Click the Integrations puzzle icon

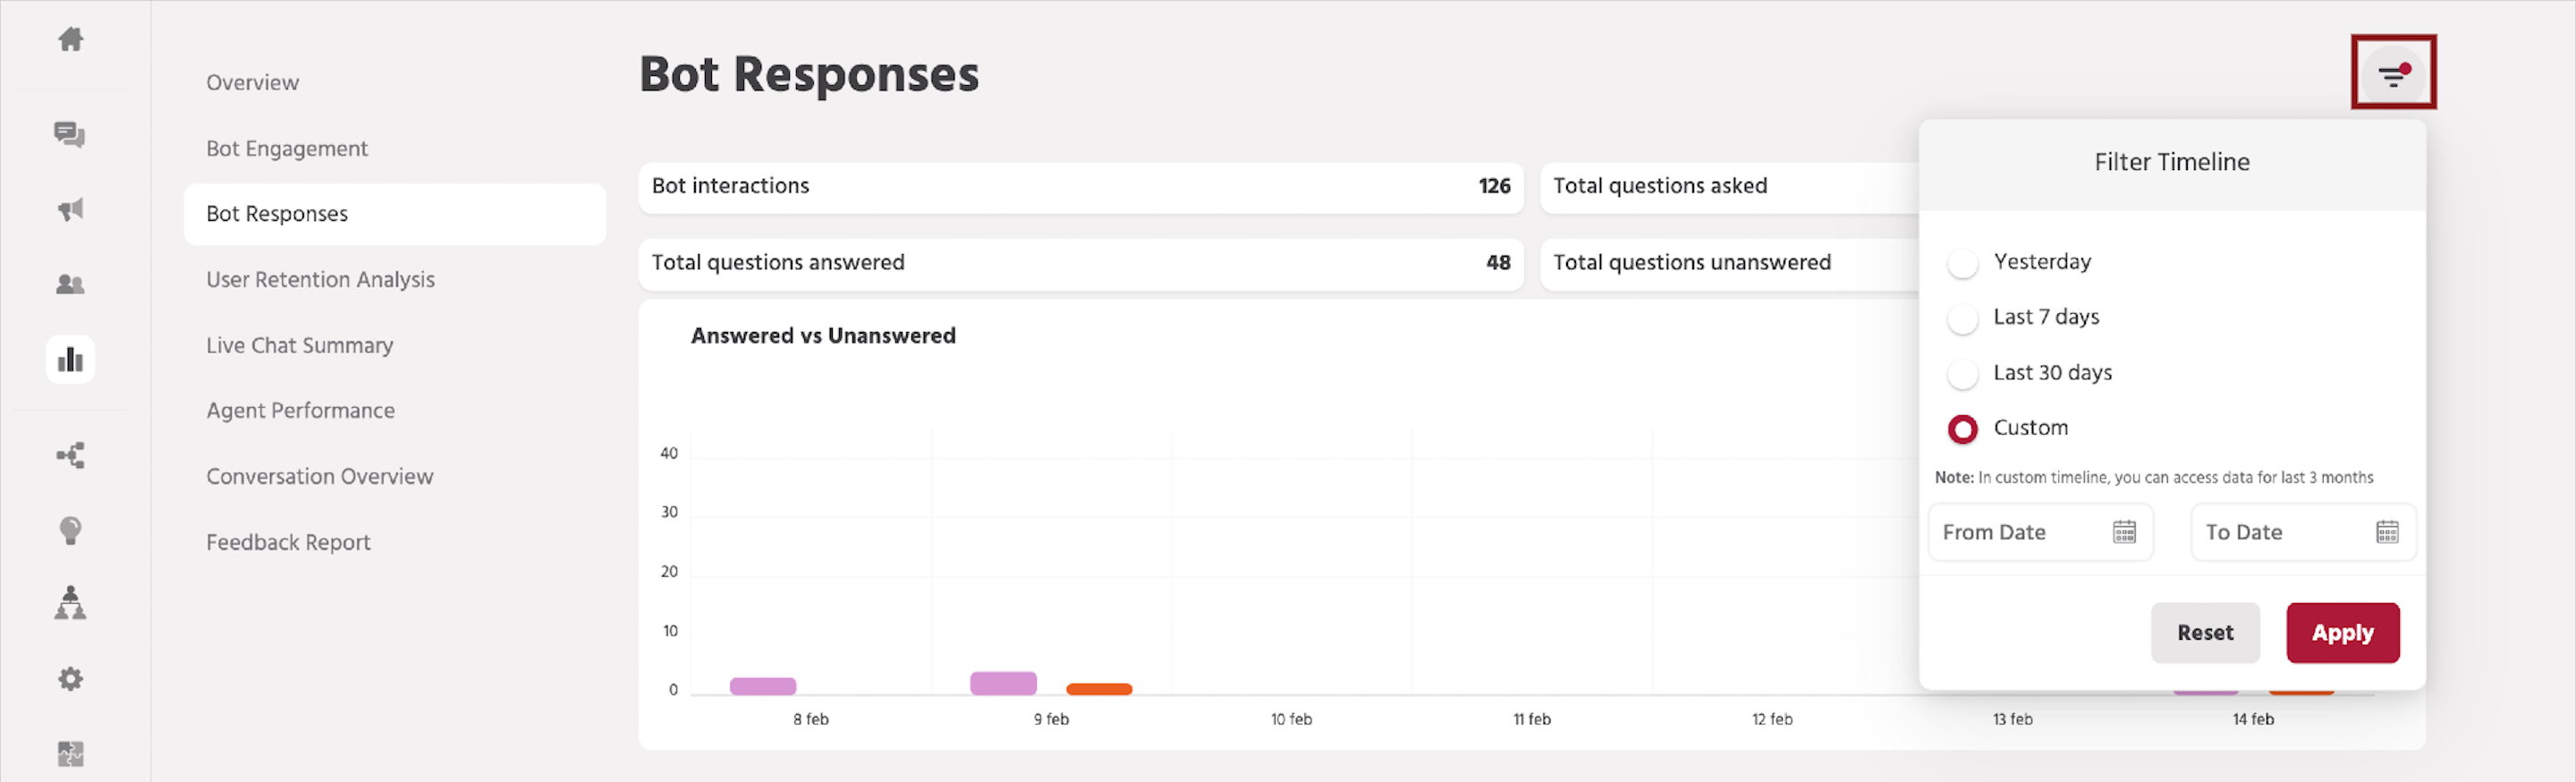[x=70, y=753]
